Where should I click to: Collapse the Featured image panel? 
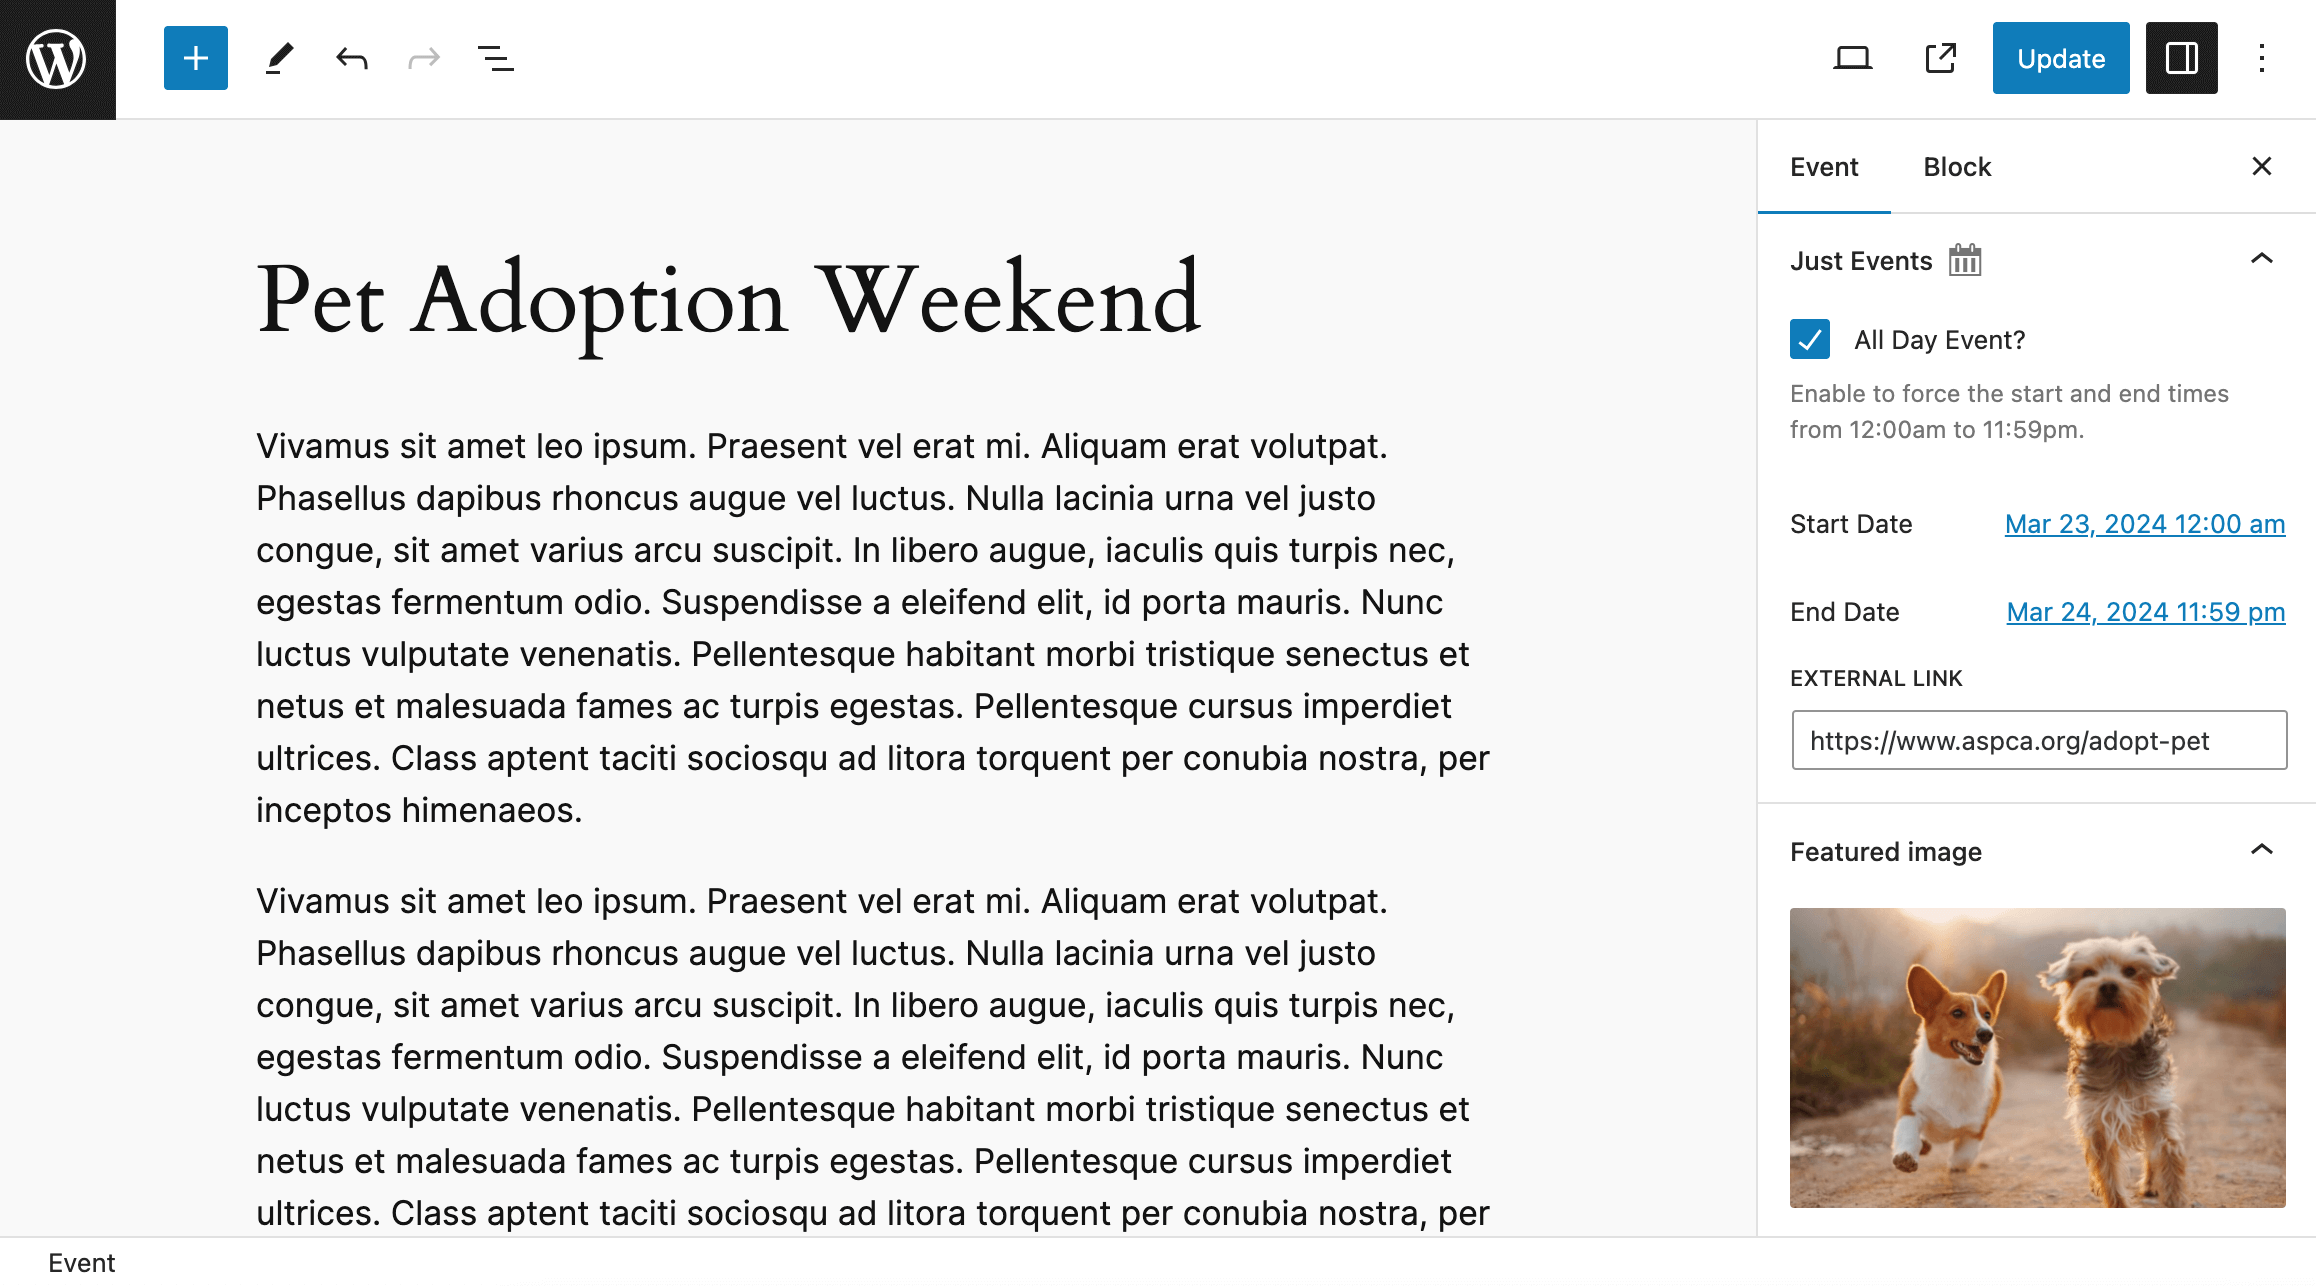pos(2264,852)
